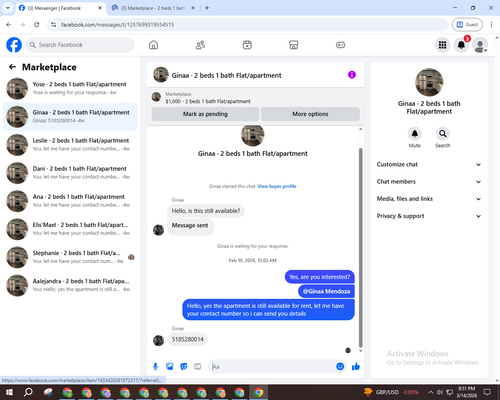
Task: Expand Customize chat section
Action: coord(429,164)
